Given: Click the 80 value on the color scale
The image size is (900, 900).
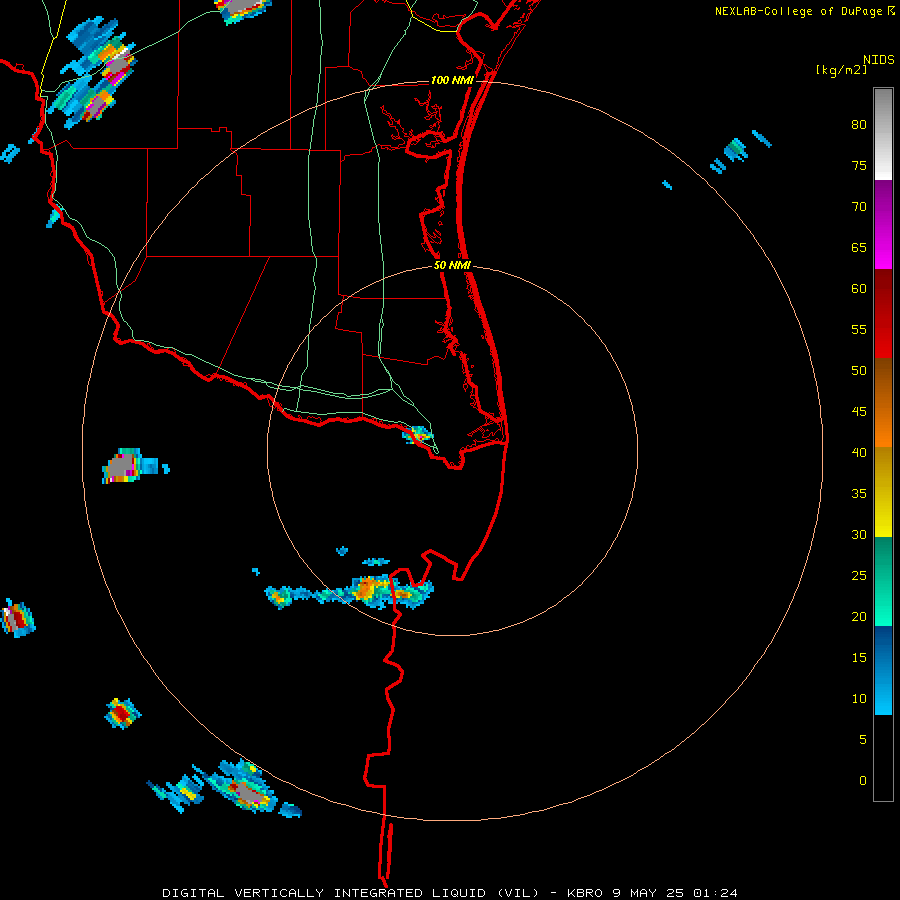Looking at the screenshot, I should coord(859,125).
